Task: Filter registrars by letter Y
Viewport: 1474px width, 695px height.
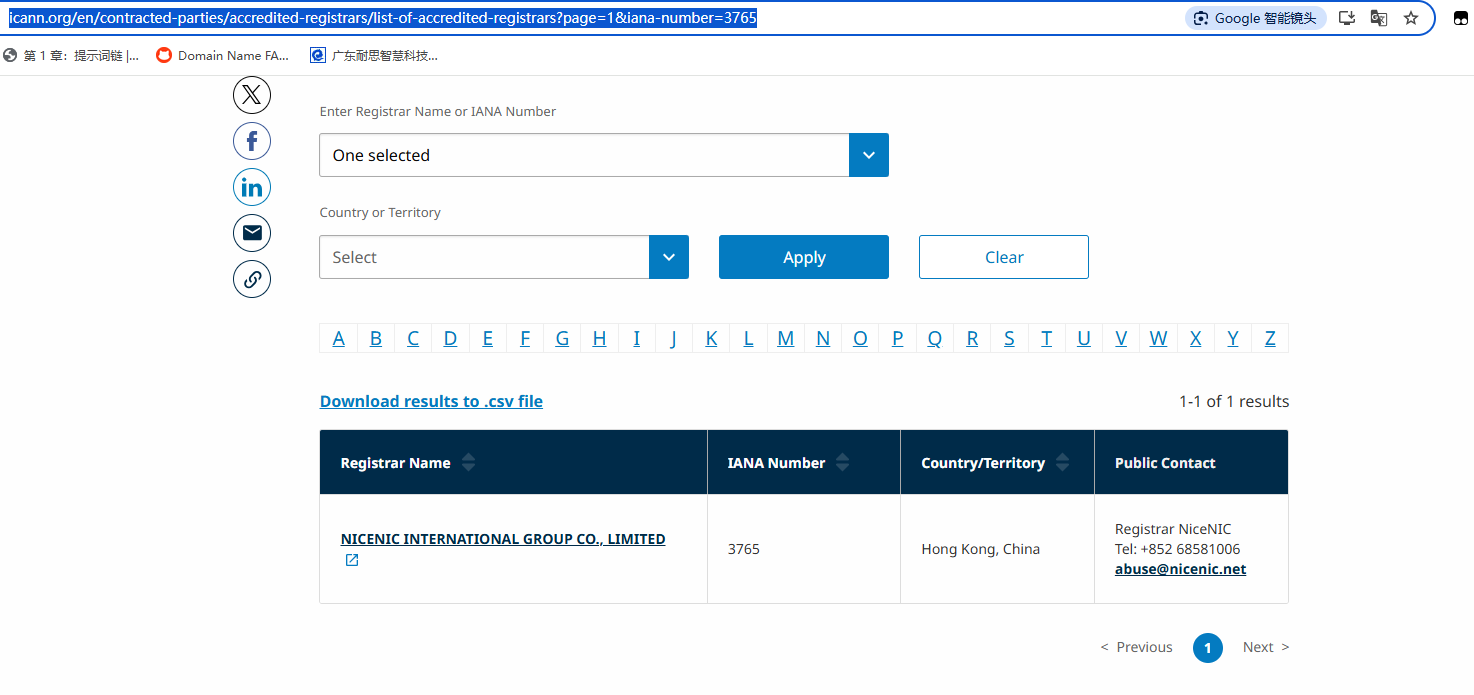Action: coord(1233,338)
